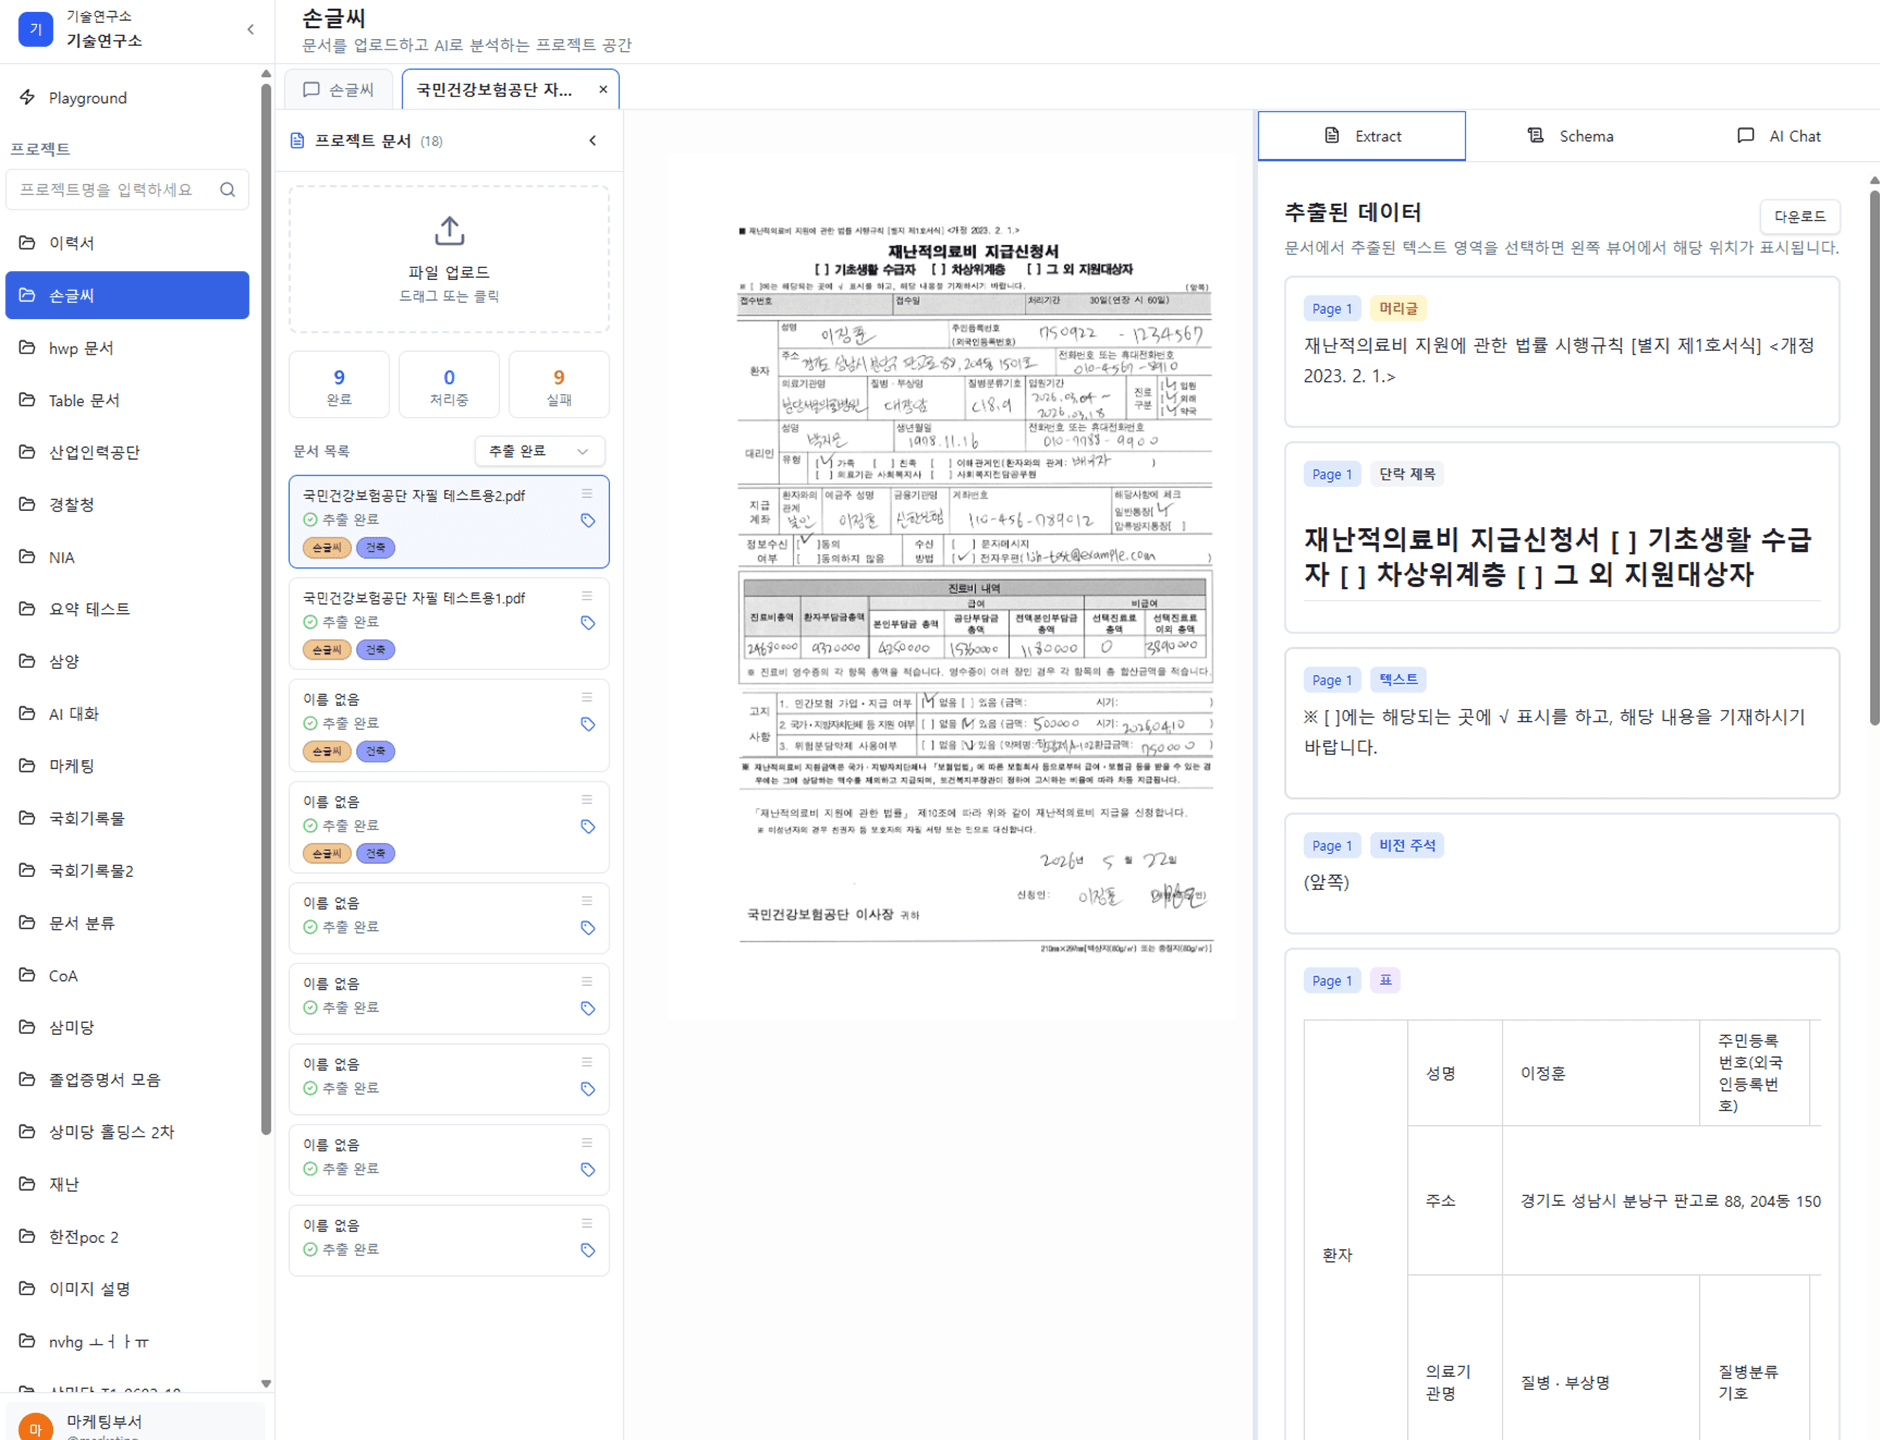Click the extracted data panel scrollbar
1880x1440 pixels.
click(1874, 456)
